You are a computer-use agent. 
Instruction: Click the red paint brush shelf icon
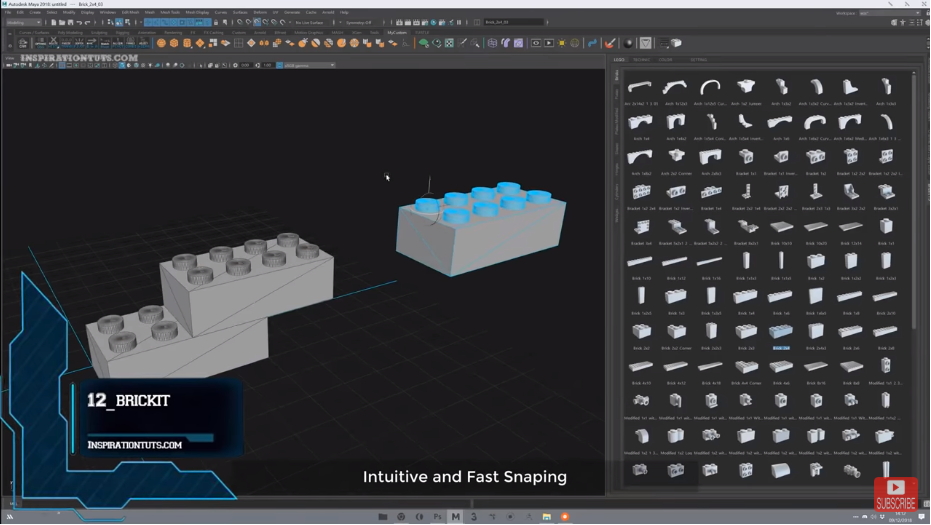(x=610, y=43)
